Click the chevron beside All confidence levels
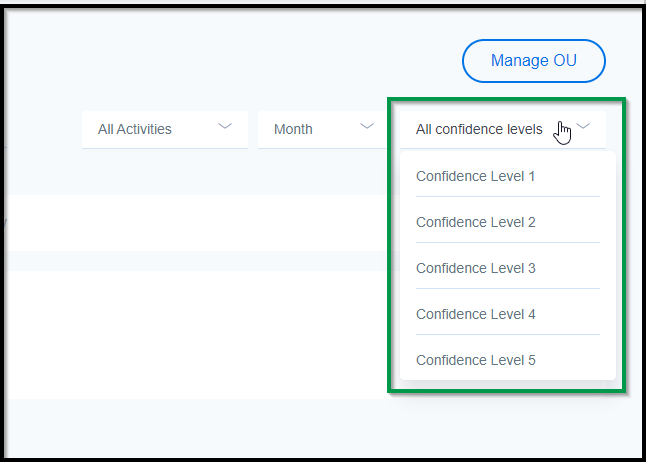The height and width of the screenshot is (462, 646). click(583, 126)
